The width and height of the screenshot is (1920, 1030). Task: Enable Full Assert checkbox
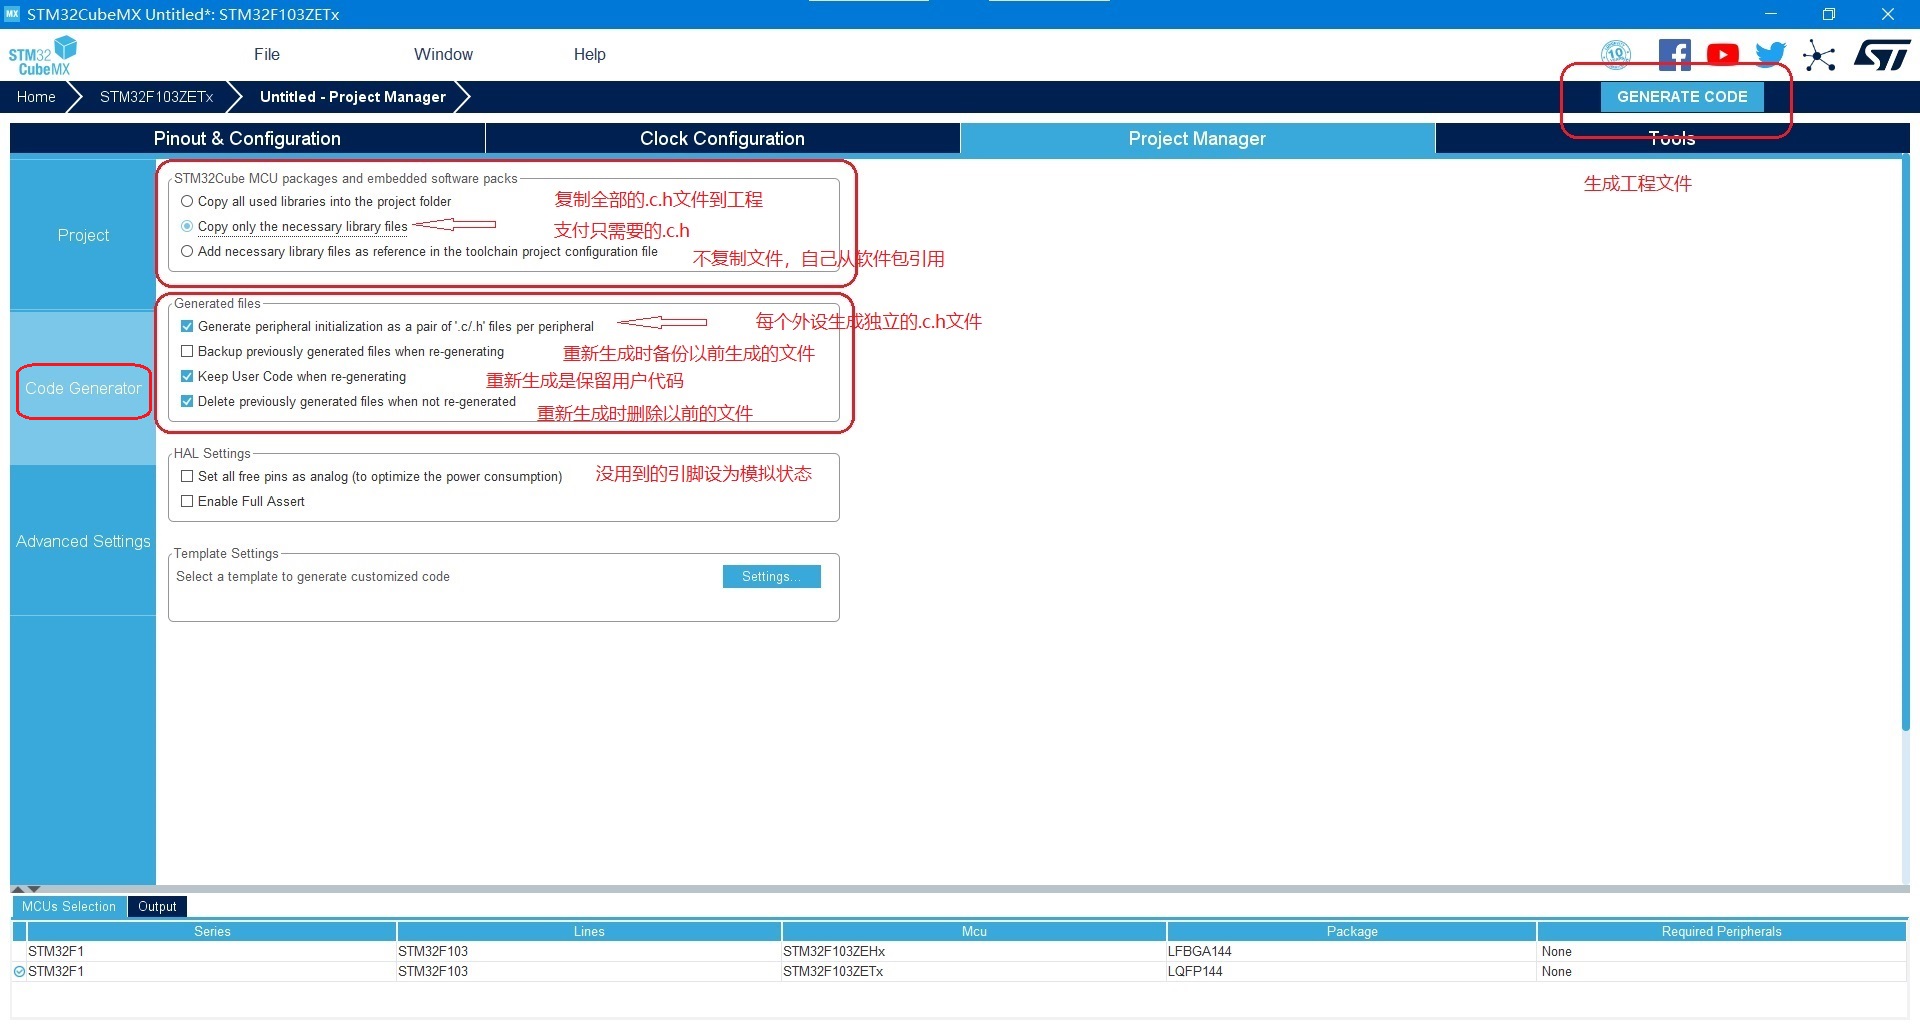(187, 501)
